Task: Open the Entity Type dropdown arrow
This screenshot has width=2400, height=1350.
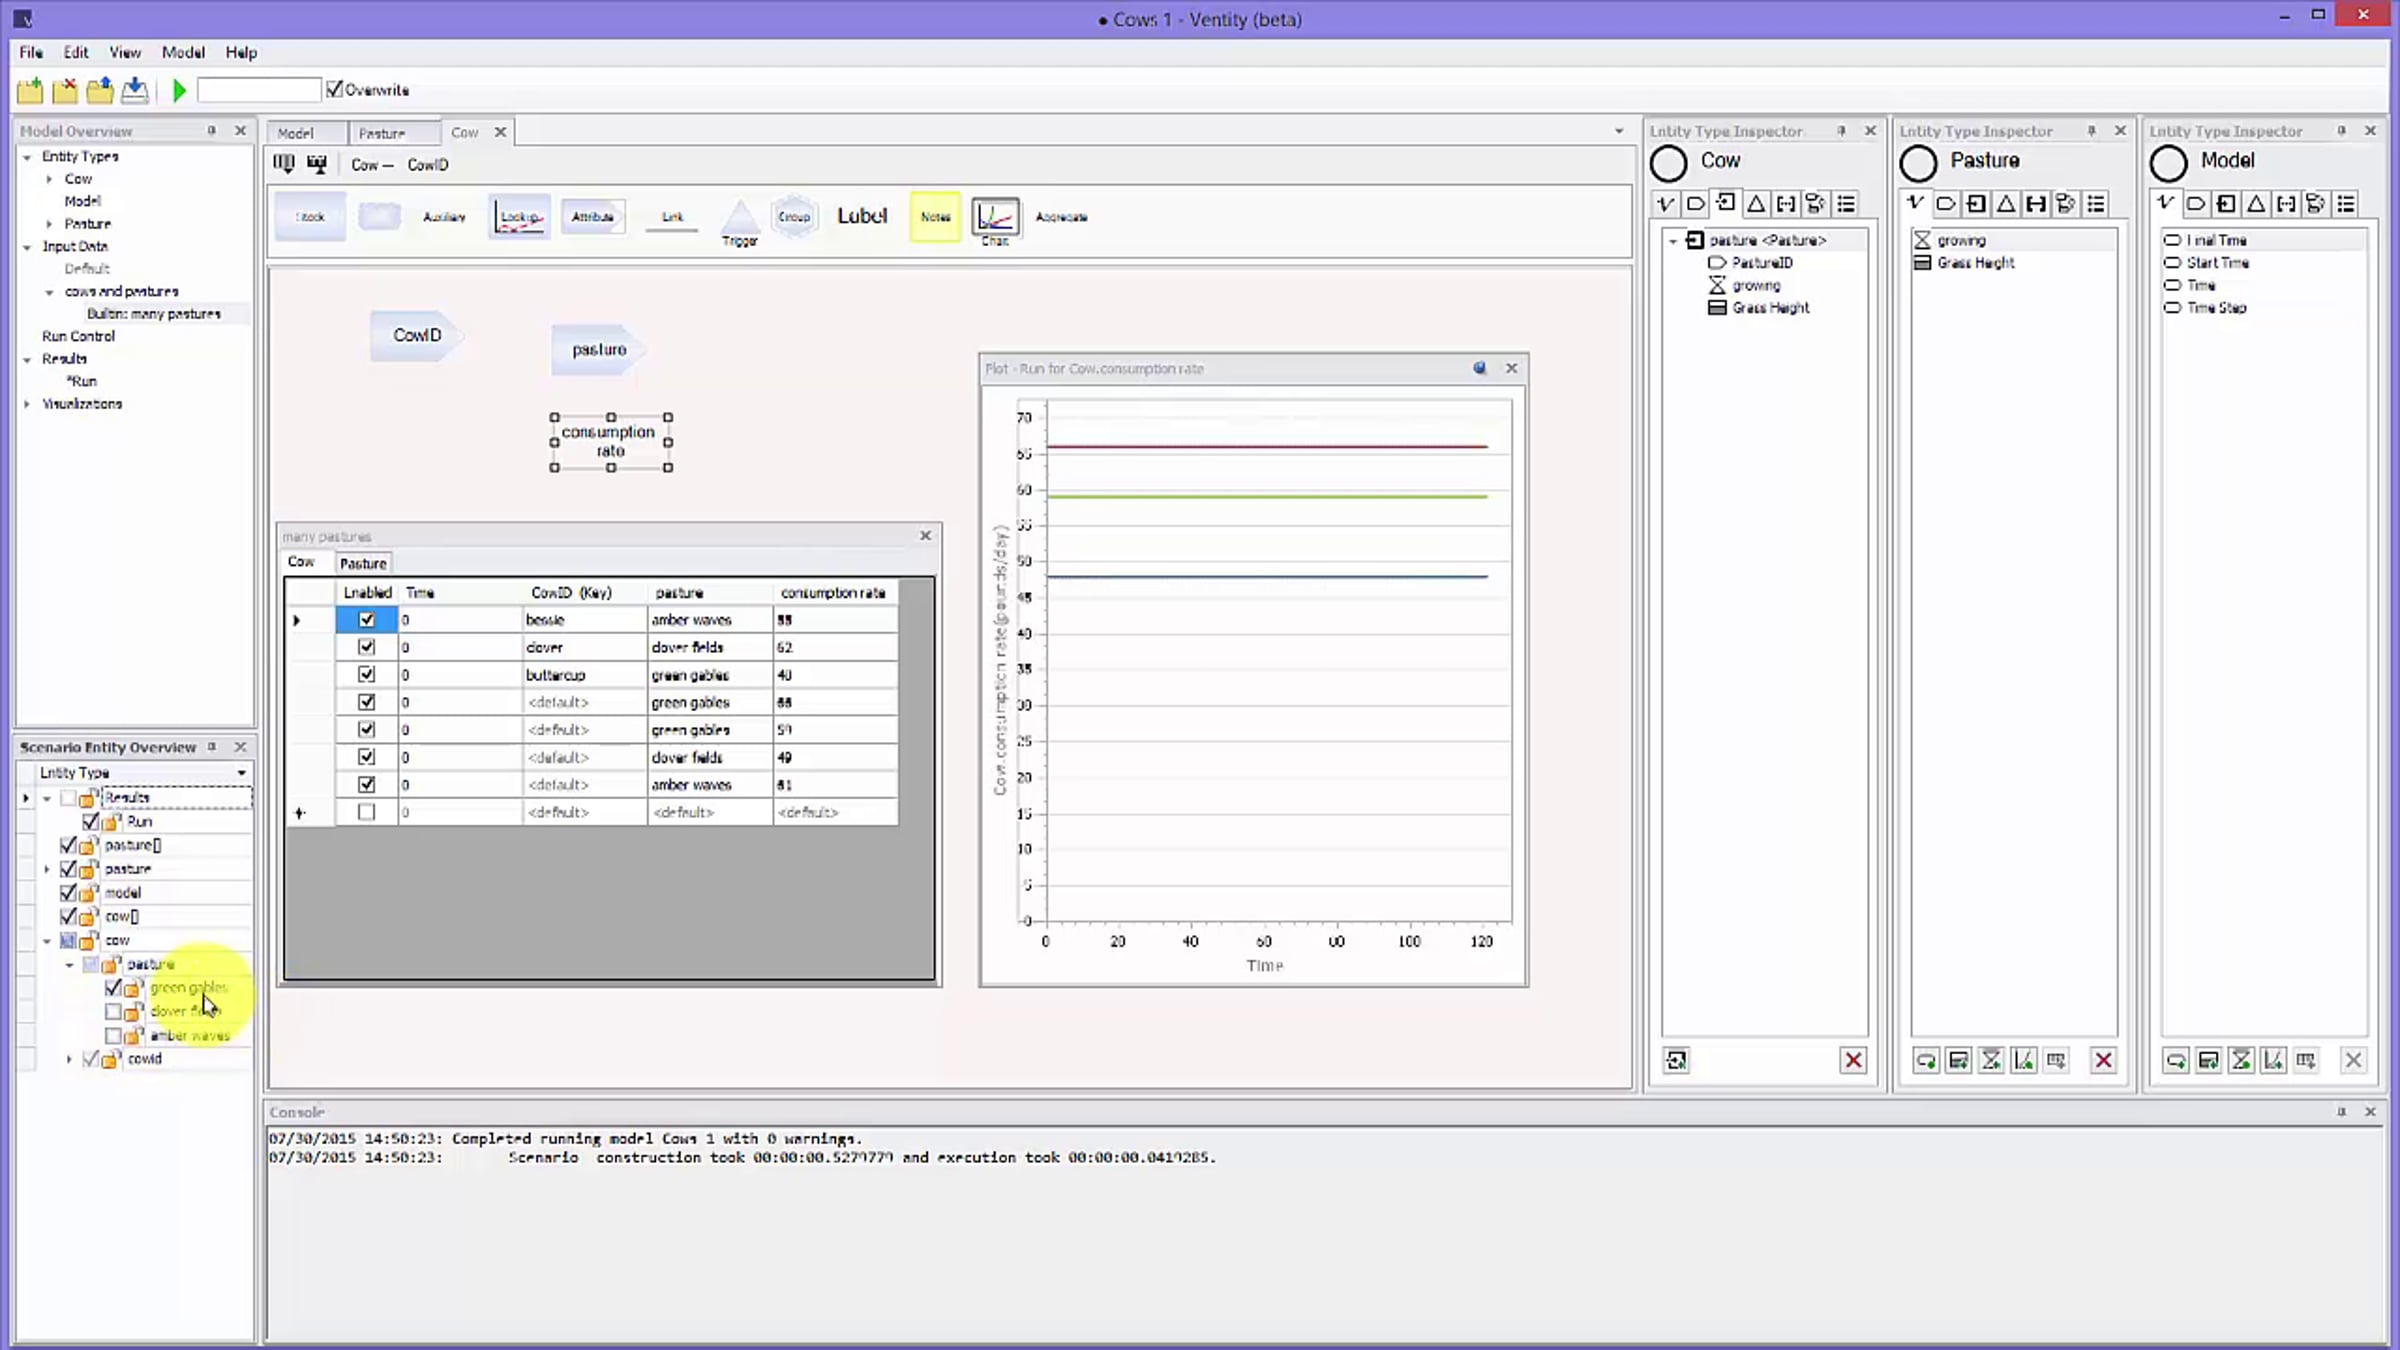Action: pos(241,773)
